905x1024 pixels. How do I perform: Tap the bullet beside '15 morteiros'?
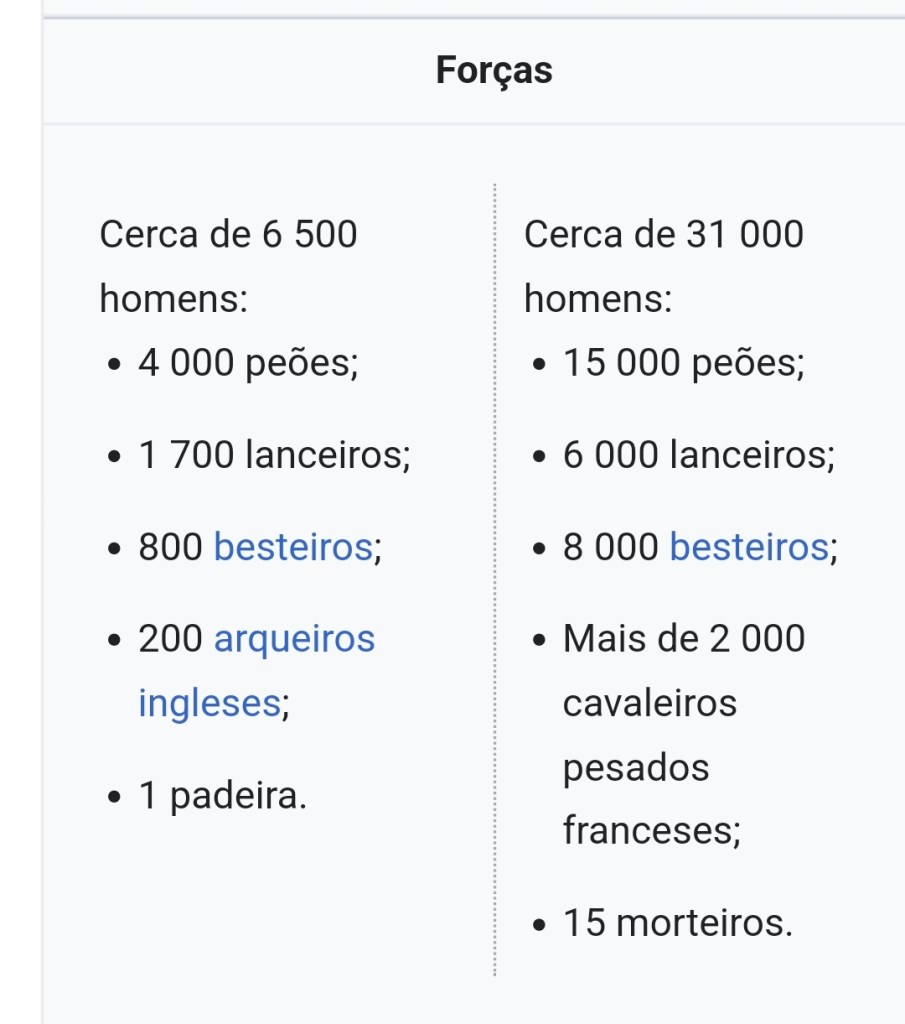540,924
